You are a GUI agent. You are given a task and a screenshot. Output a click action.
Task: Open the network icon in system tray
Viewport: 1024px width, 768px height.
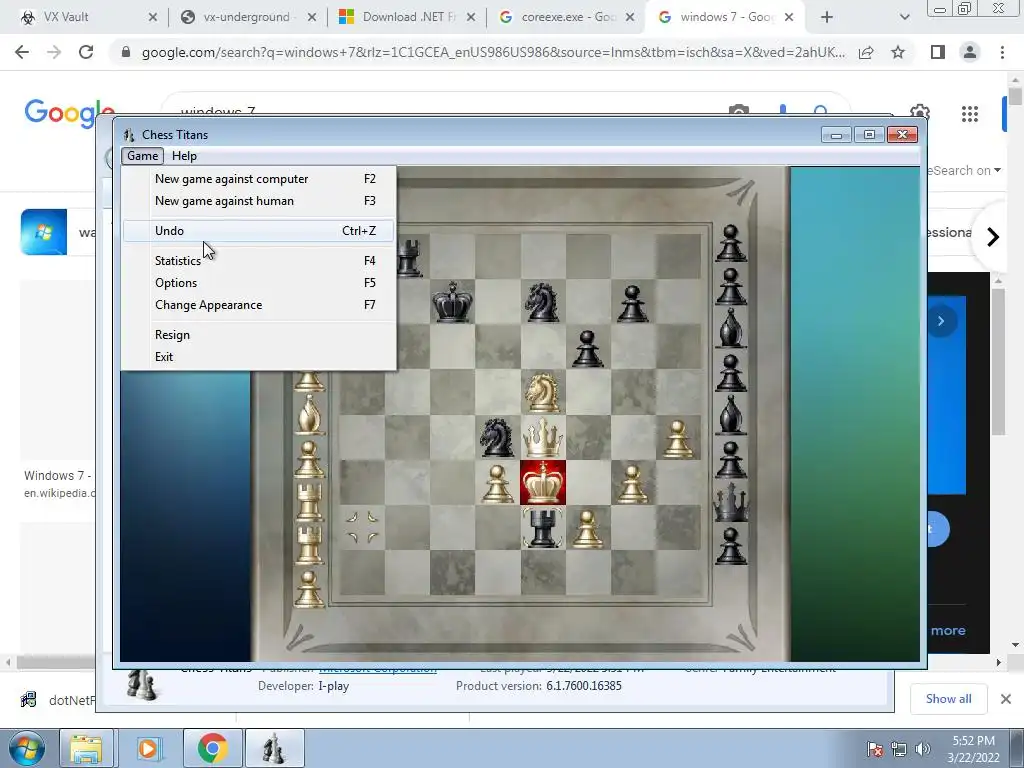coord(899,749)
